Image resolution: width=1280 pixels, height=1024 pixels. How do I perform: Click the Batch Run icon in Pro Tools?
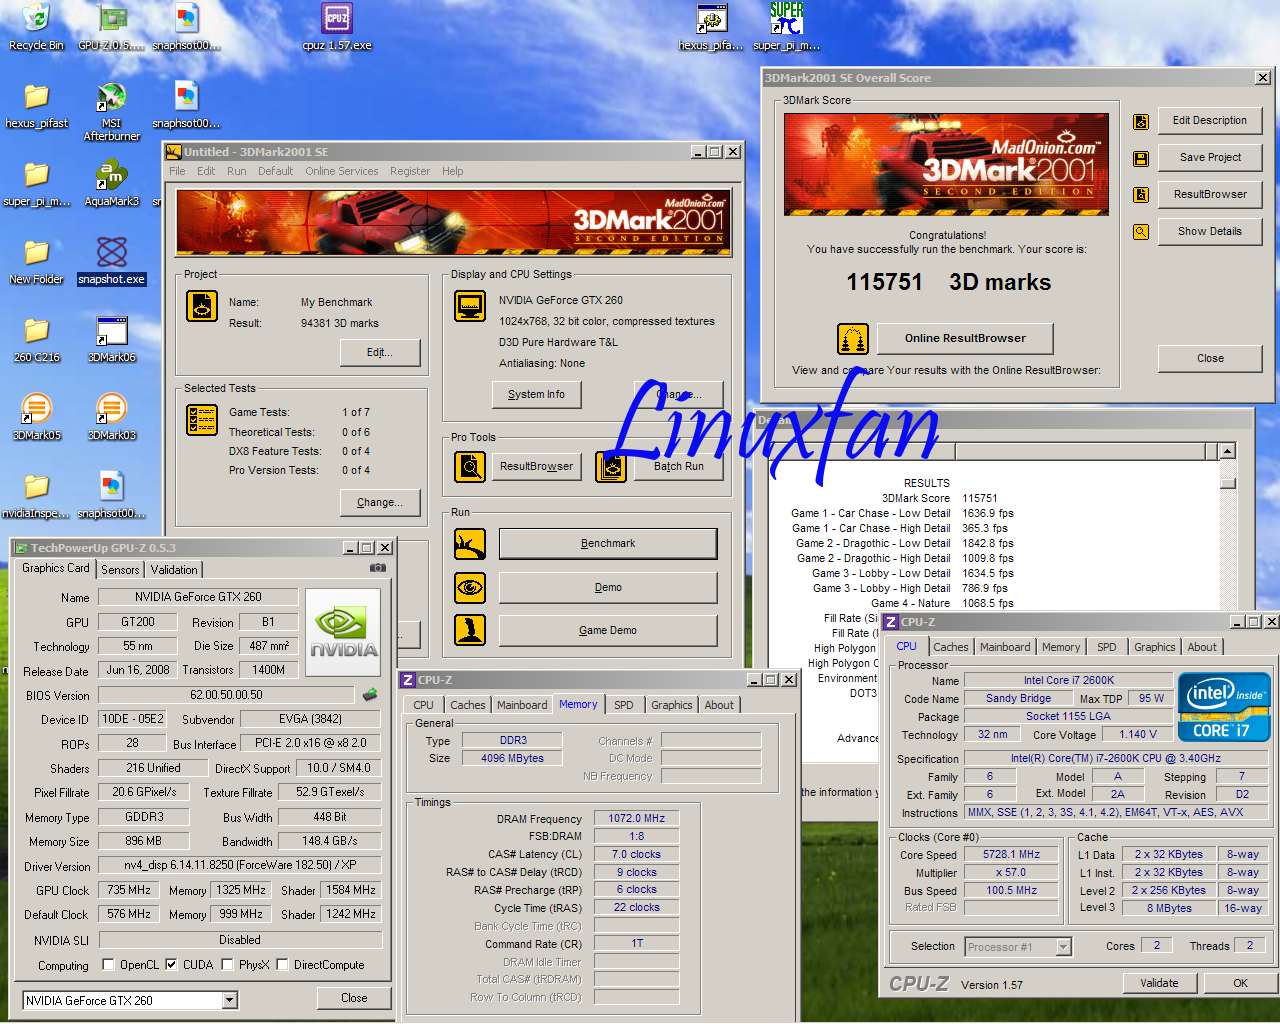tap(611, 466)
